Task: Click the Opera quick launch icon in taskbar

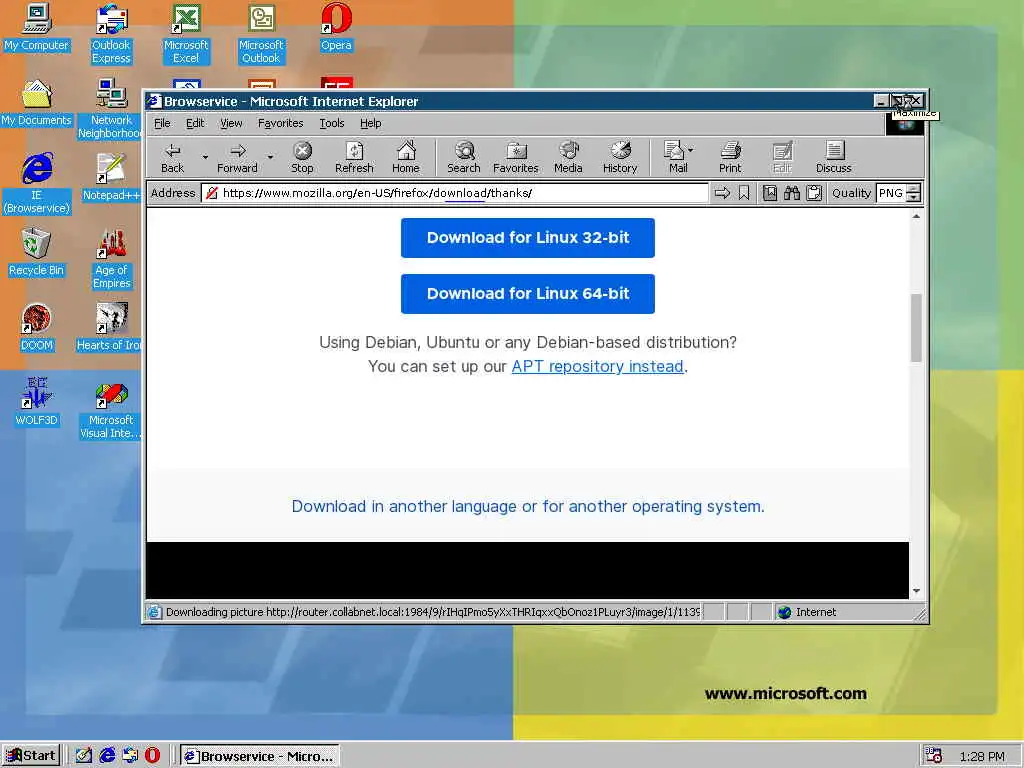Action: pos(152,756)
